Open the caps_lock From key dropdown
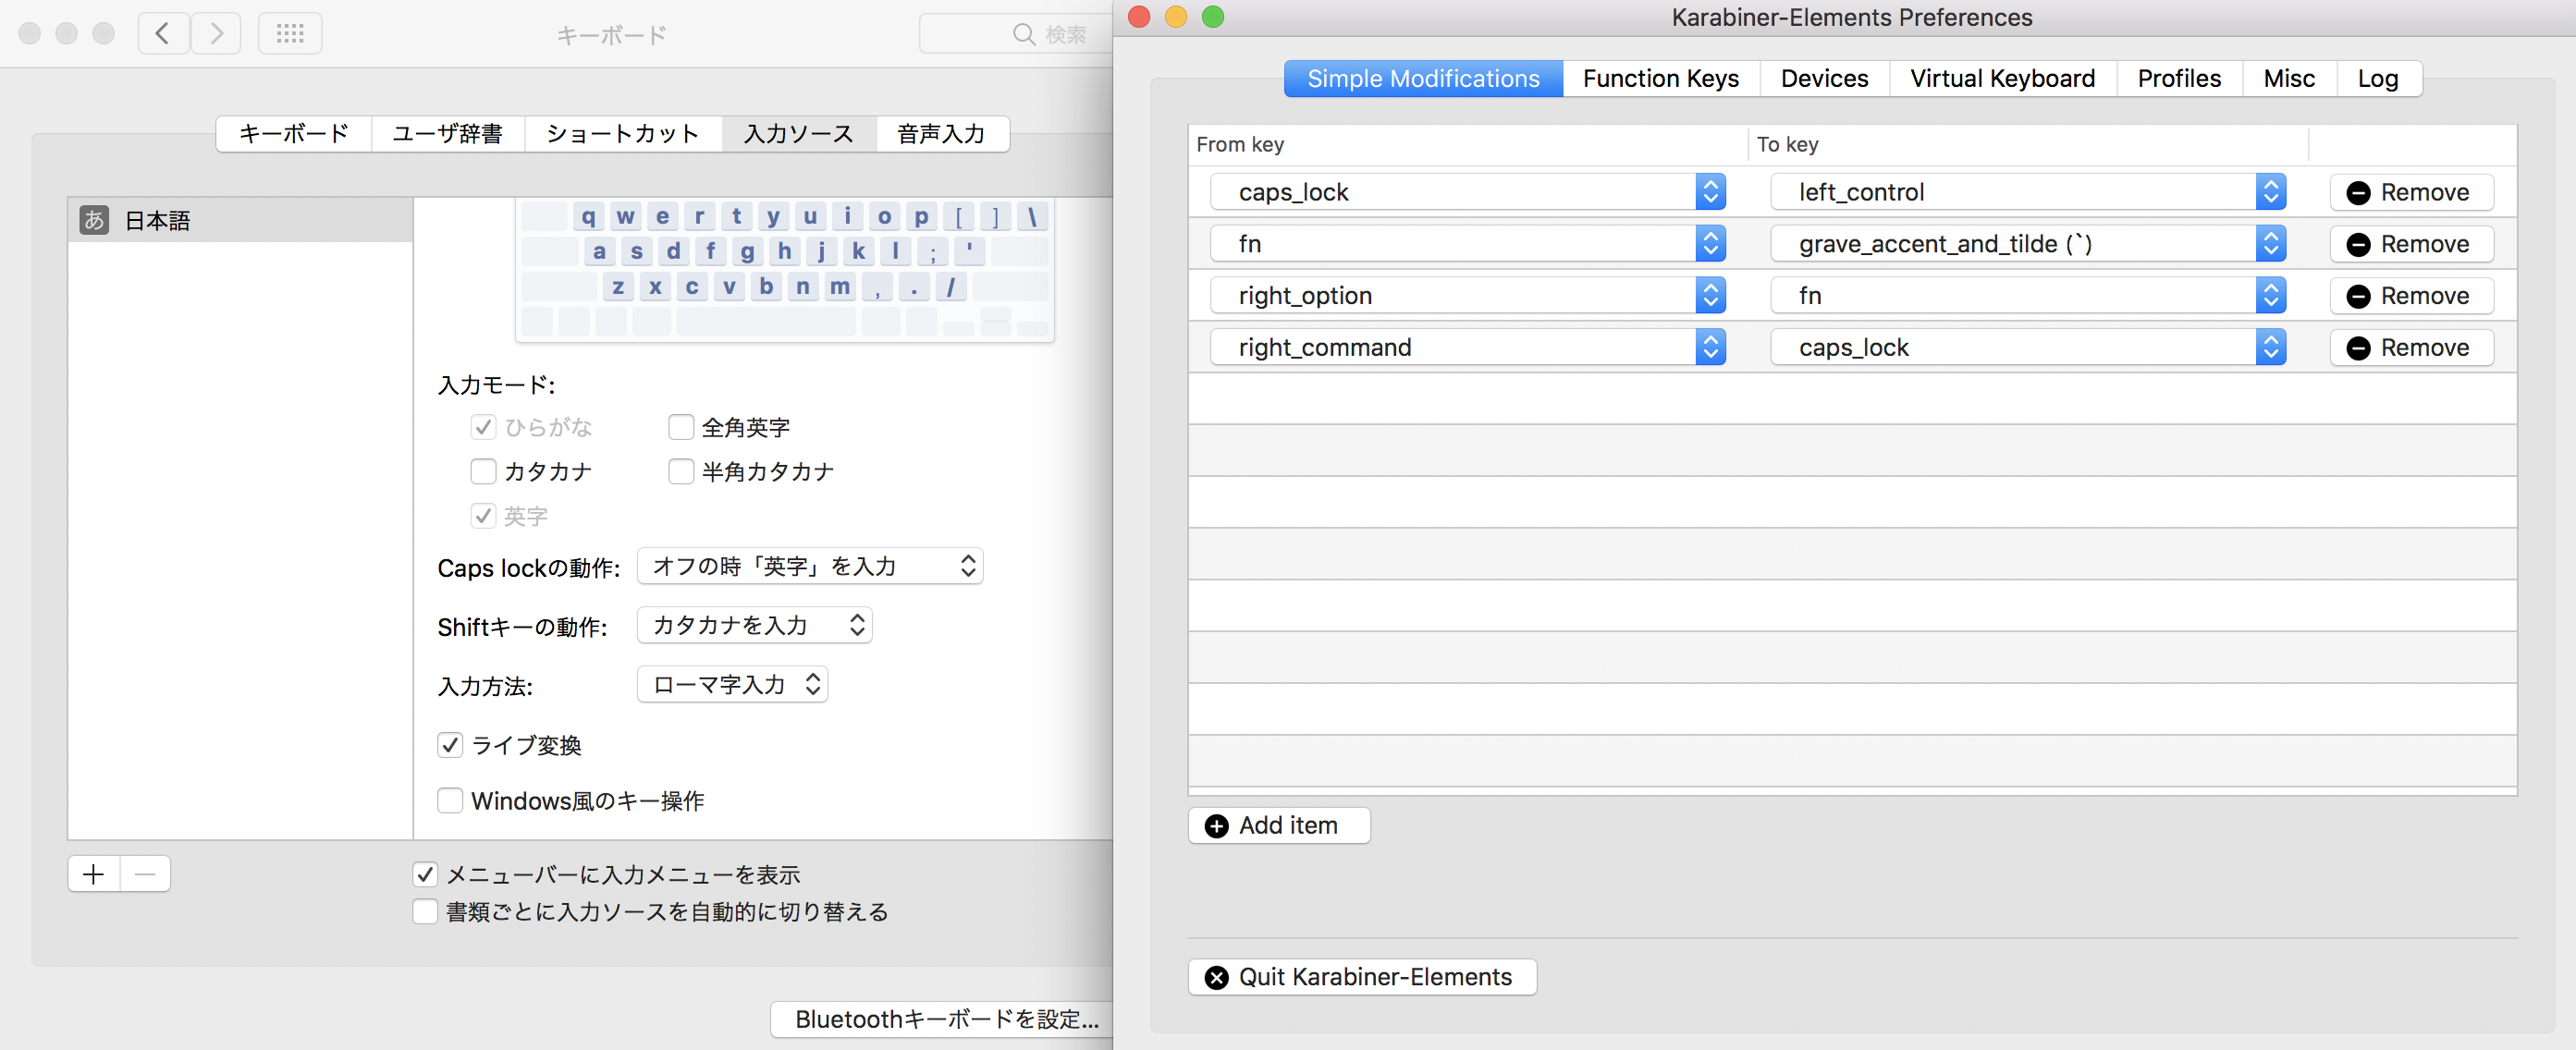2576x1050 pixels. [1468, 192]
